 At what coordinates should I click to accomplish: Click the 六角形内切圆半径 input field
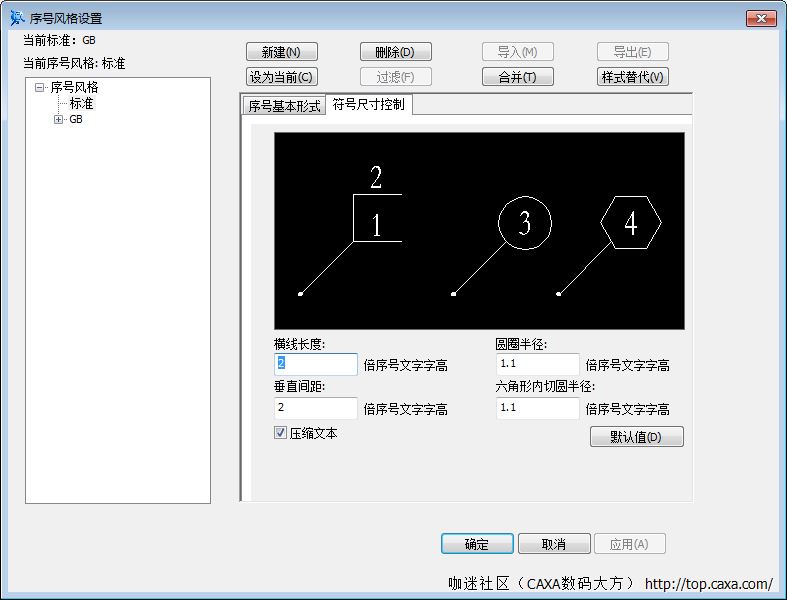pos(537,408)
